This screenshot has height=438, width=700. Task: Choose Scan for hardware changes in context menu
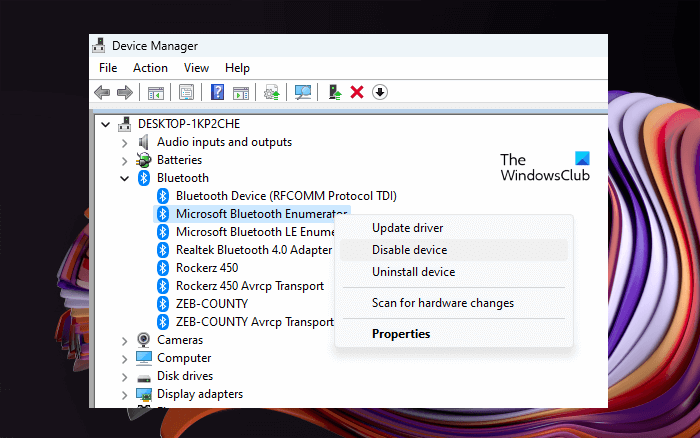(454, 303)
